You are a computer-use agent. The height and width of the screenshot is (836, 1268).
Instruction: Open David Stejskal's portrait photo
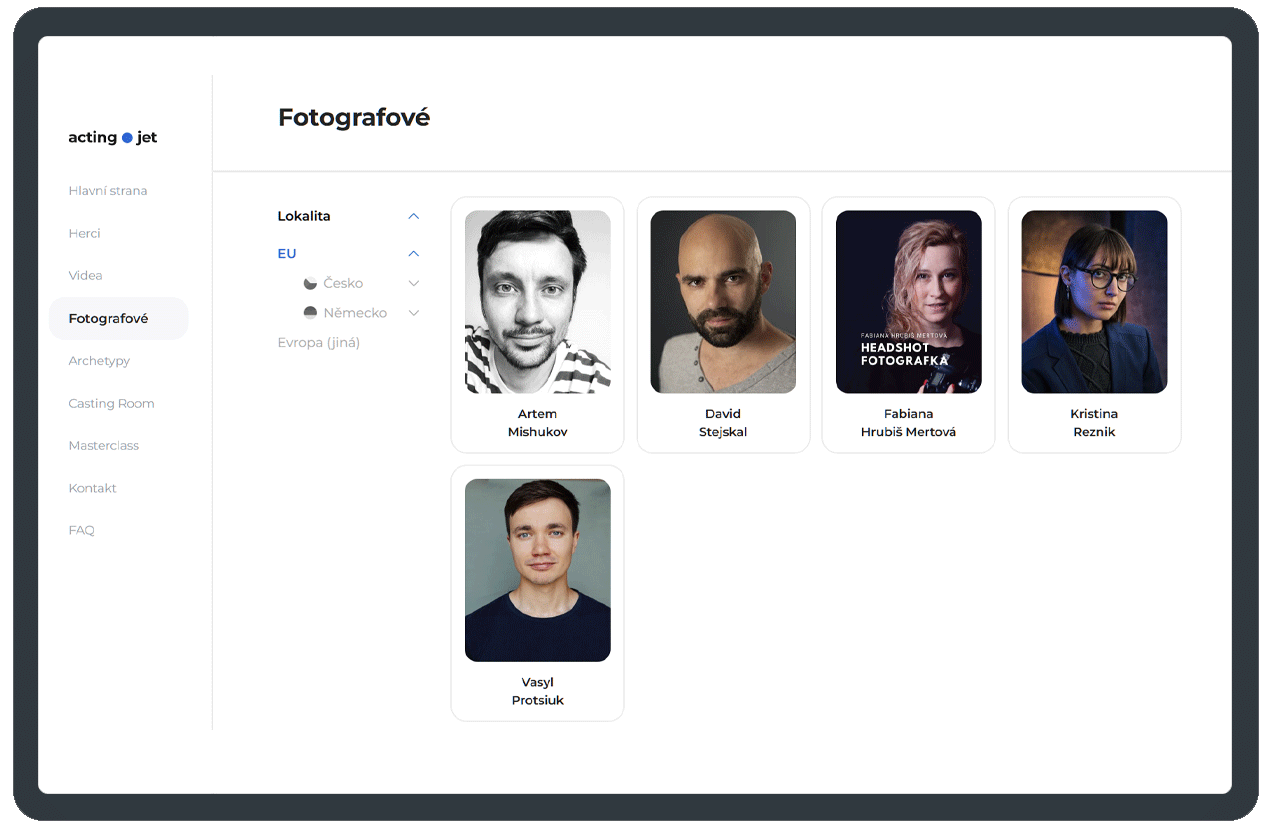tap(723, 302)
